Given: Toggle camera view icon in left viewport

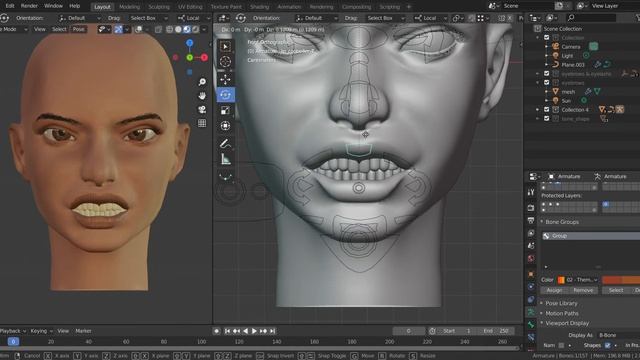Looking at the screenshot, I should (x=202, y=109).
